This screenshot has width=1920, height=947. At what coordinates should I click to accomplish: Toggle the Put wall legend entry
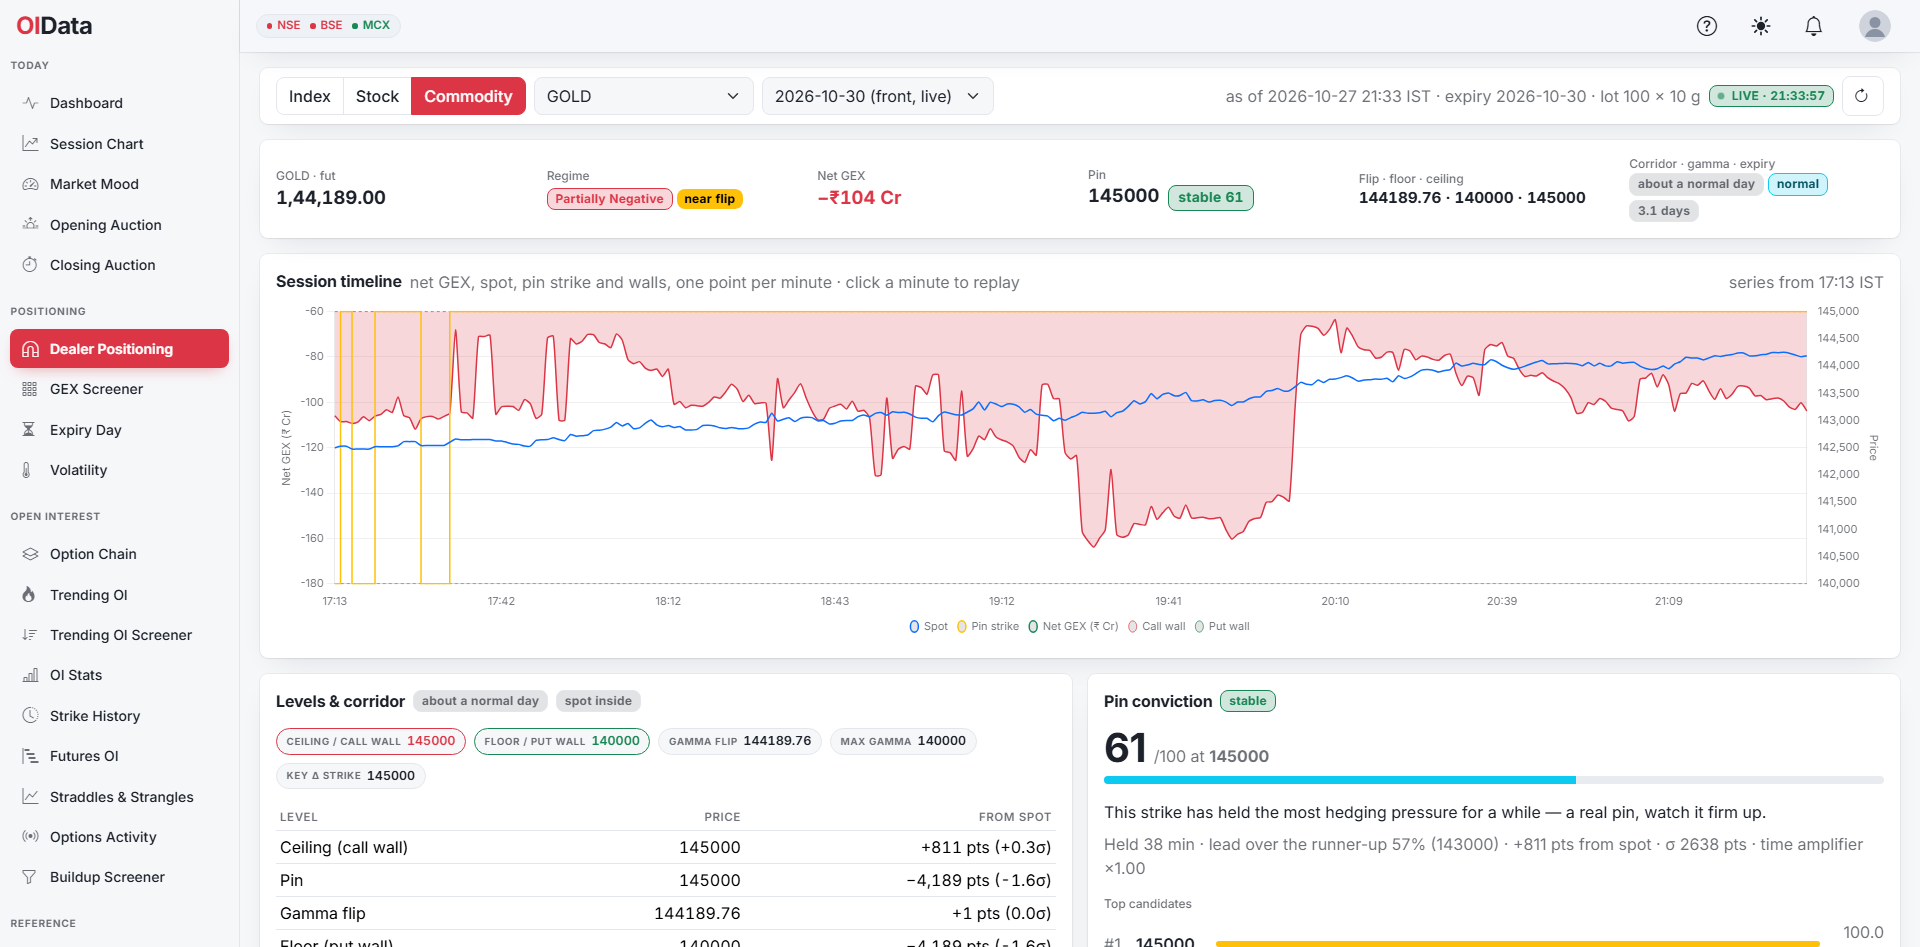1222,627
